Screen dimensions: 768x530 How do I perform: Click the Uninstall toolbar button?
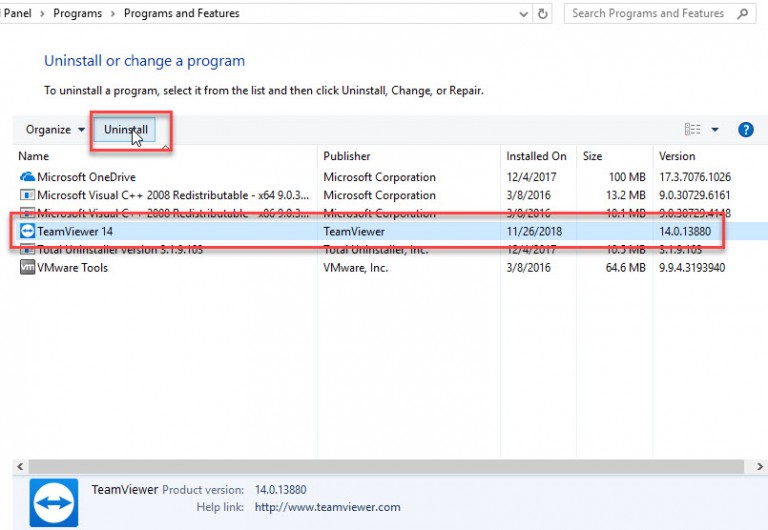pos(125,130)
